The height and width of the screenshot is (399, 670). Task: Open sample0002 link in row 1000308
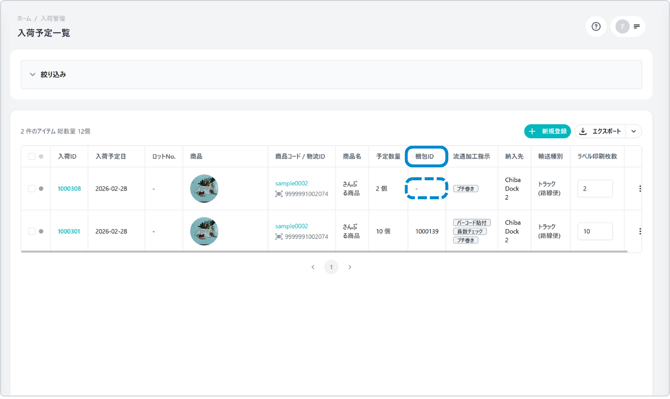pos(291,183)
